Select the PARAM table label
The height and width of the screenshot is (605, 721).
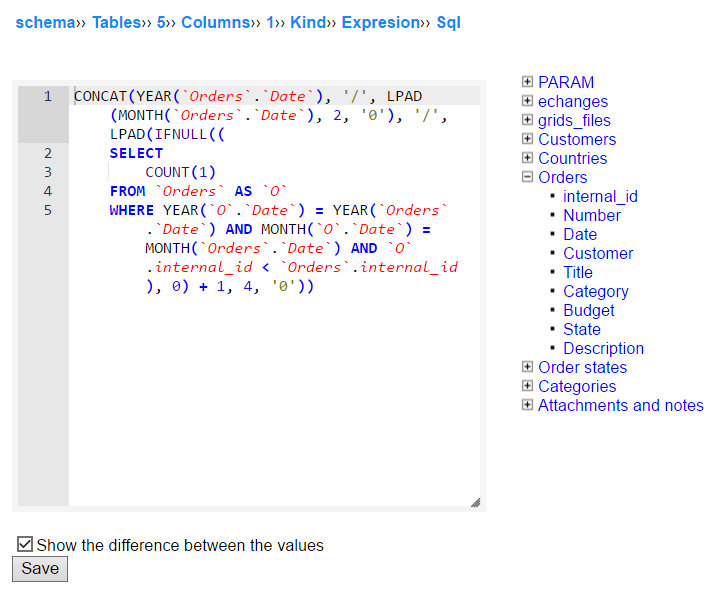[566, 82]
